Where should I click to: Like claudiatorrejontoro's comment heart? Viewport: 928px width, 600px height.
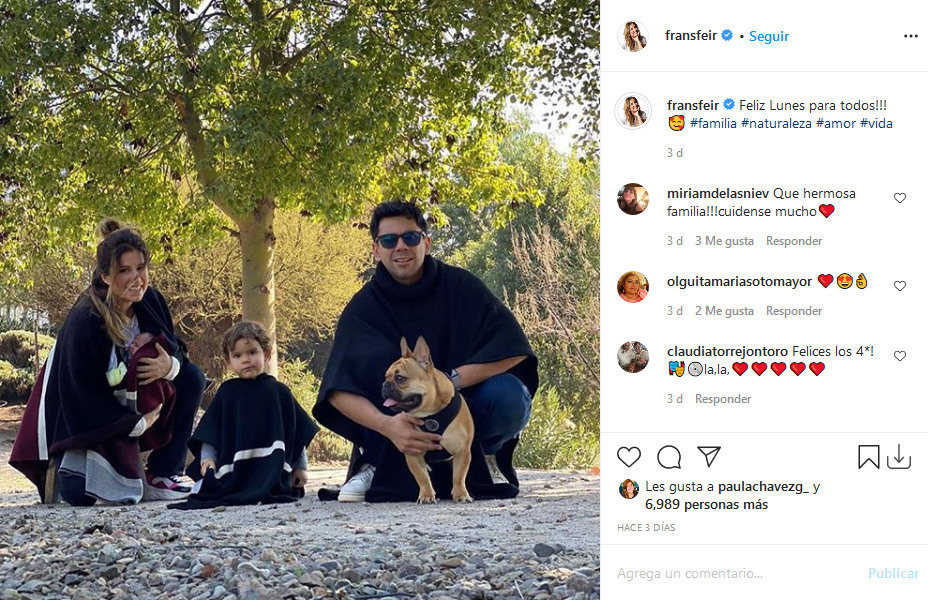pyautogui.click(x=900, y=356)
